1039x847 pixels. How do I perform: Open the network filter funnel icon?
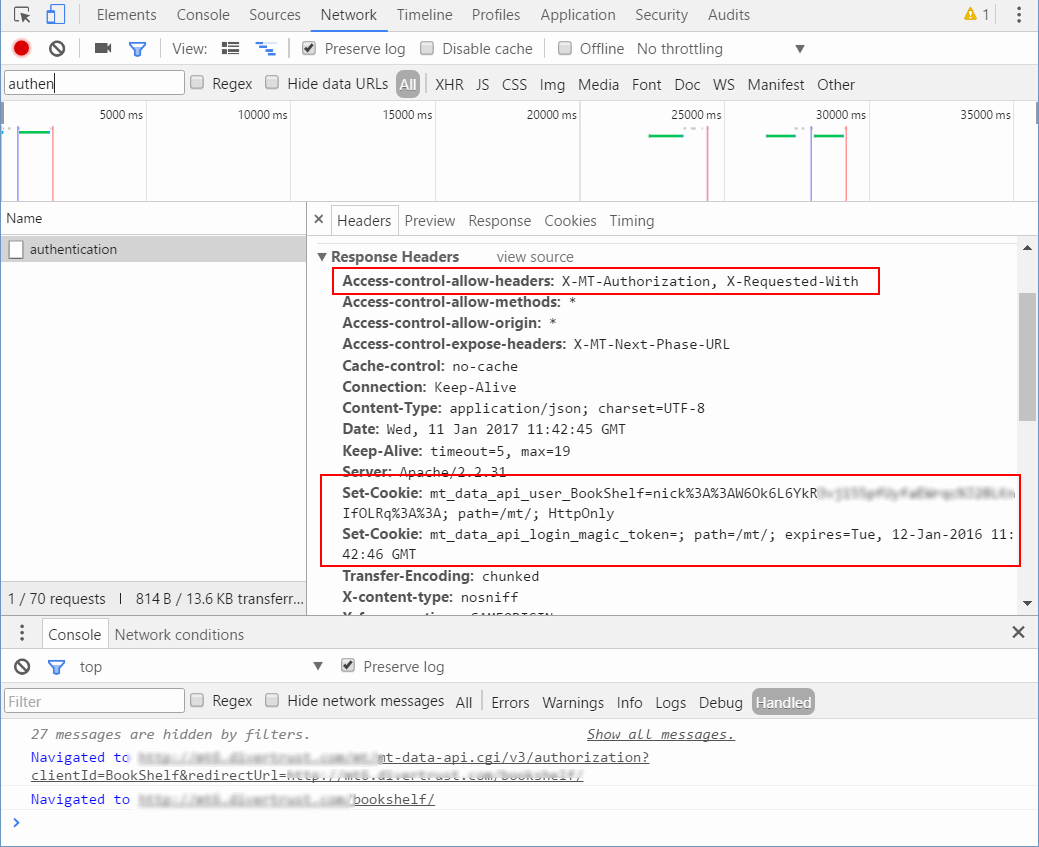click(x=137, y=47)
